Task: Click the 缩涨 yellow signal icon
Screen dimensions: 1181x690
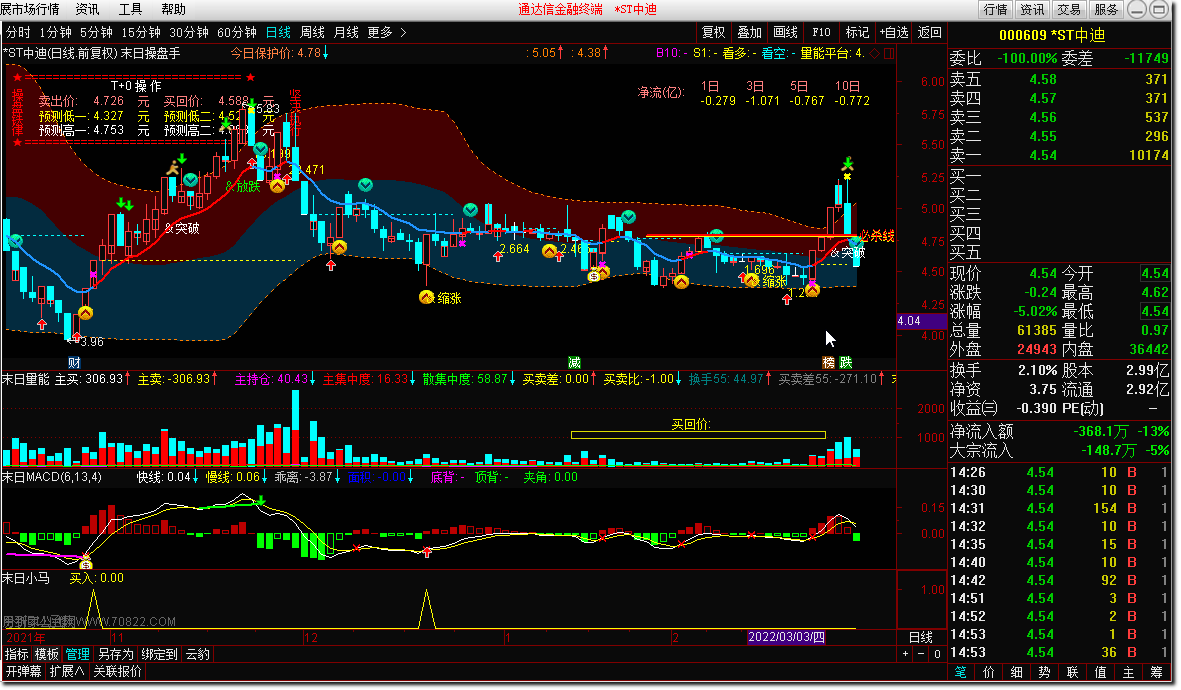Action: coord(426,298)
